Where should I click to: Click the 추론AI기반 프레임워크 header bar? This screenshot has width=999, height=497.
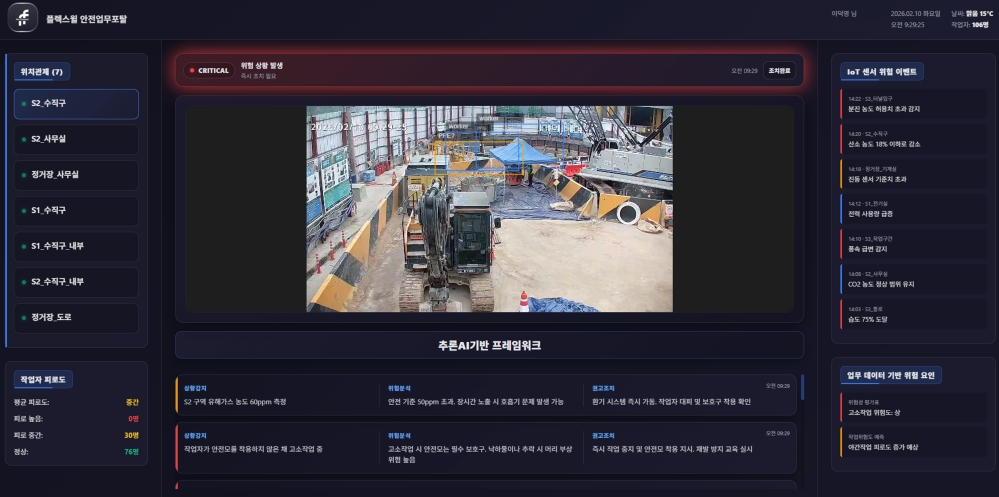click(x=489, y=345)
